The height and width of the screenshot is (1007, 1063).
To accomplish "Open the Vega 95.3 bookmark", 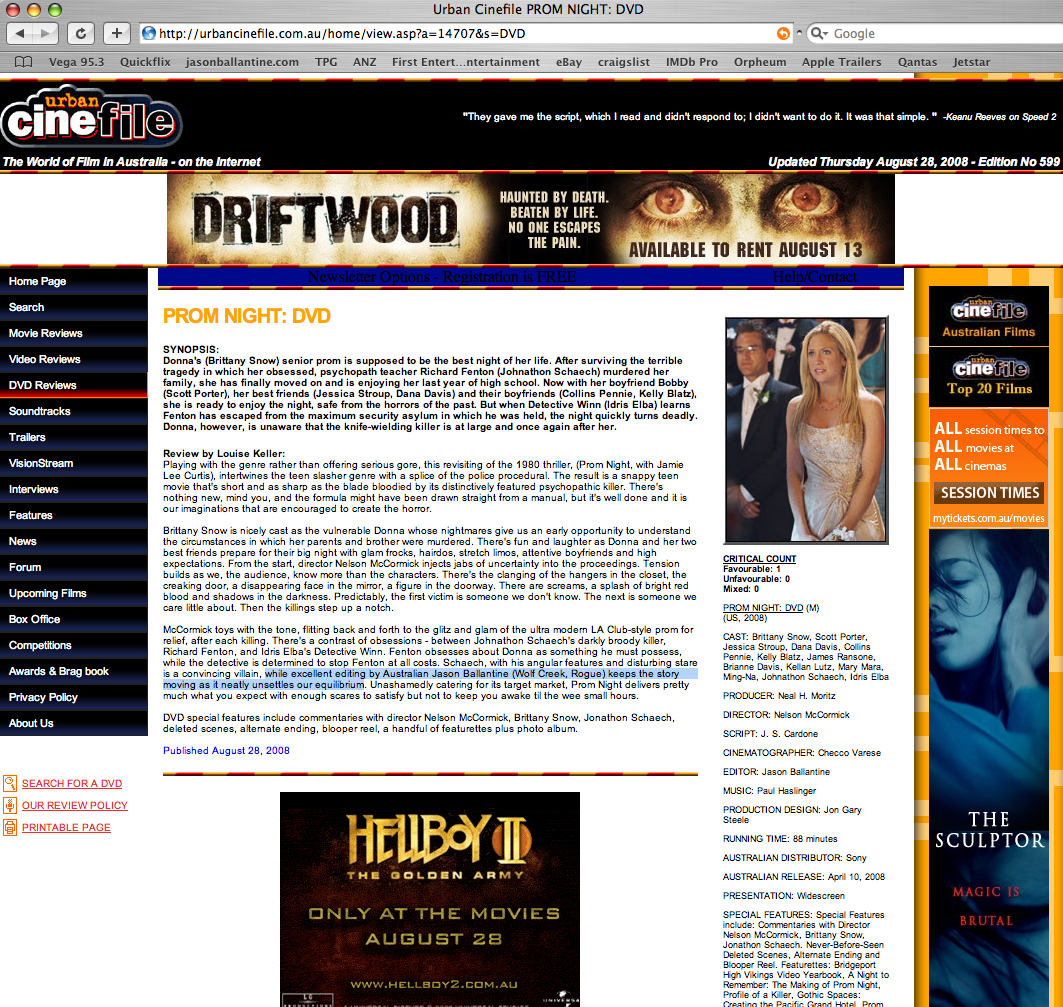I will [x=77, y=62].
